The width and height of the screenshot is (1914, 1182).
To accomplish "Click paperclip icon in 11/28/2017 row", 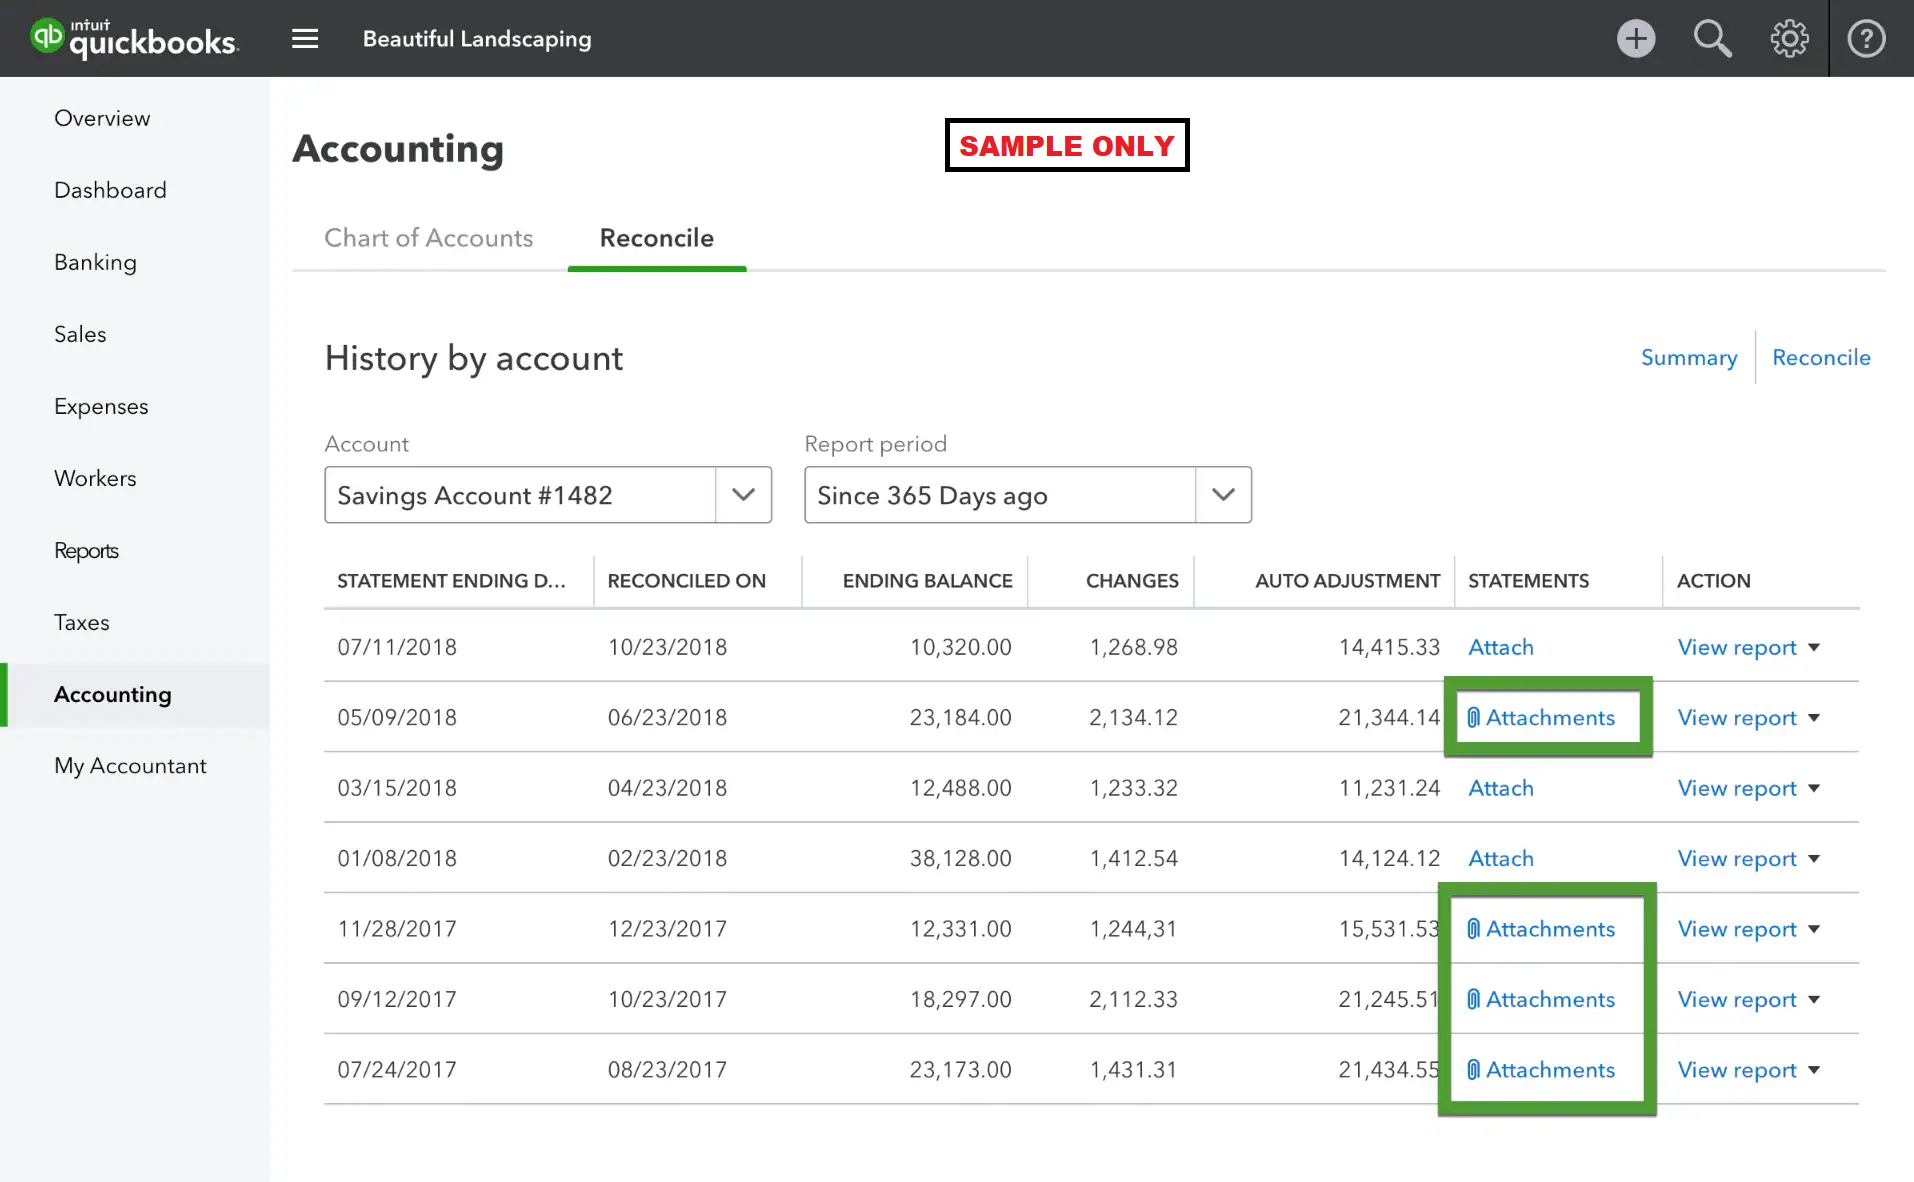I will pyautogui.click(x=1473, y=929).
